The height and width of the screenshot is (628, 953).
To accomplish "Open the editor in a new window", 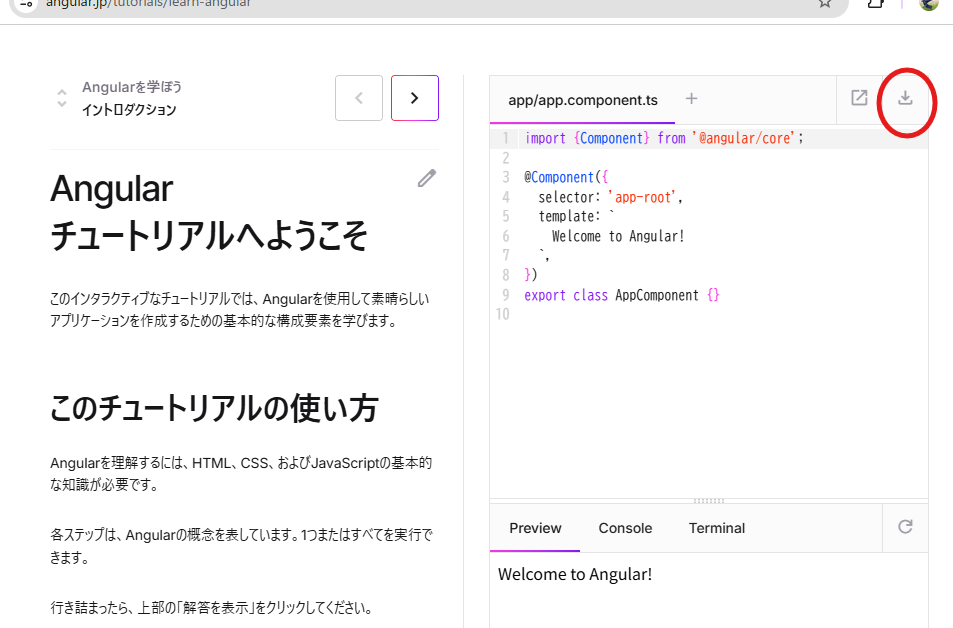I will 859,99.
